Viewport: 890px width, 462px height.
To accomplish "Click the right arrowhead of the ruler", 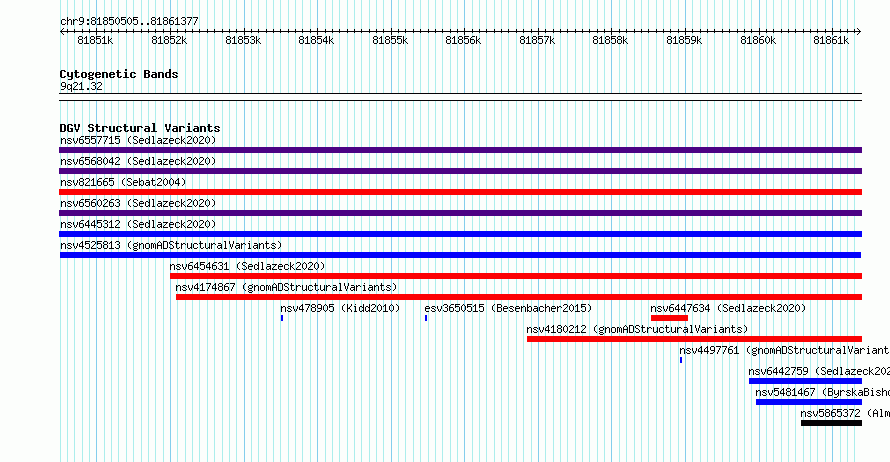I will [859, 32].
